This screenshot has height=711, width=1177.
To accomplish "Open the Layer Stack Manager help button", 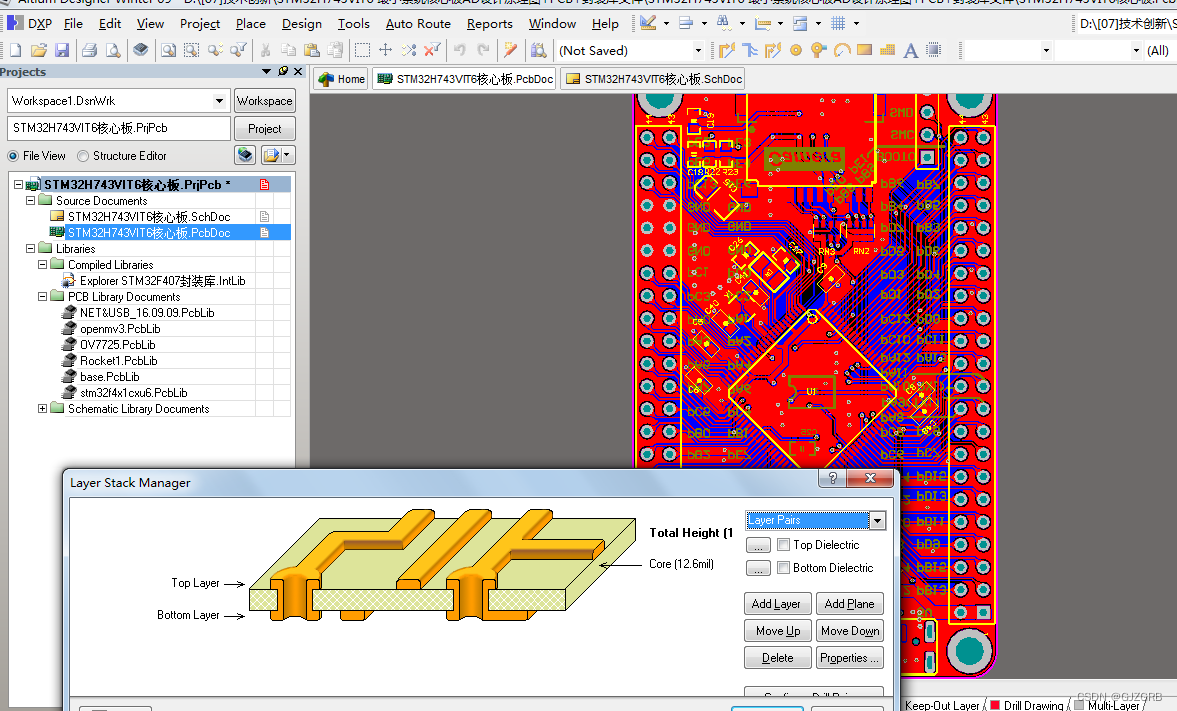I will click(832, 478).
